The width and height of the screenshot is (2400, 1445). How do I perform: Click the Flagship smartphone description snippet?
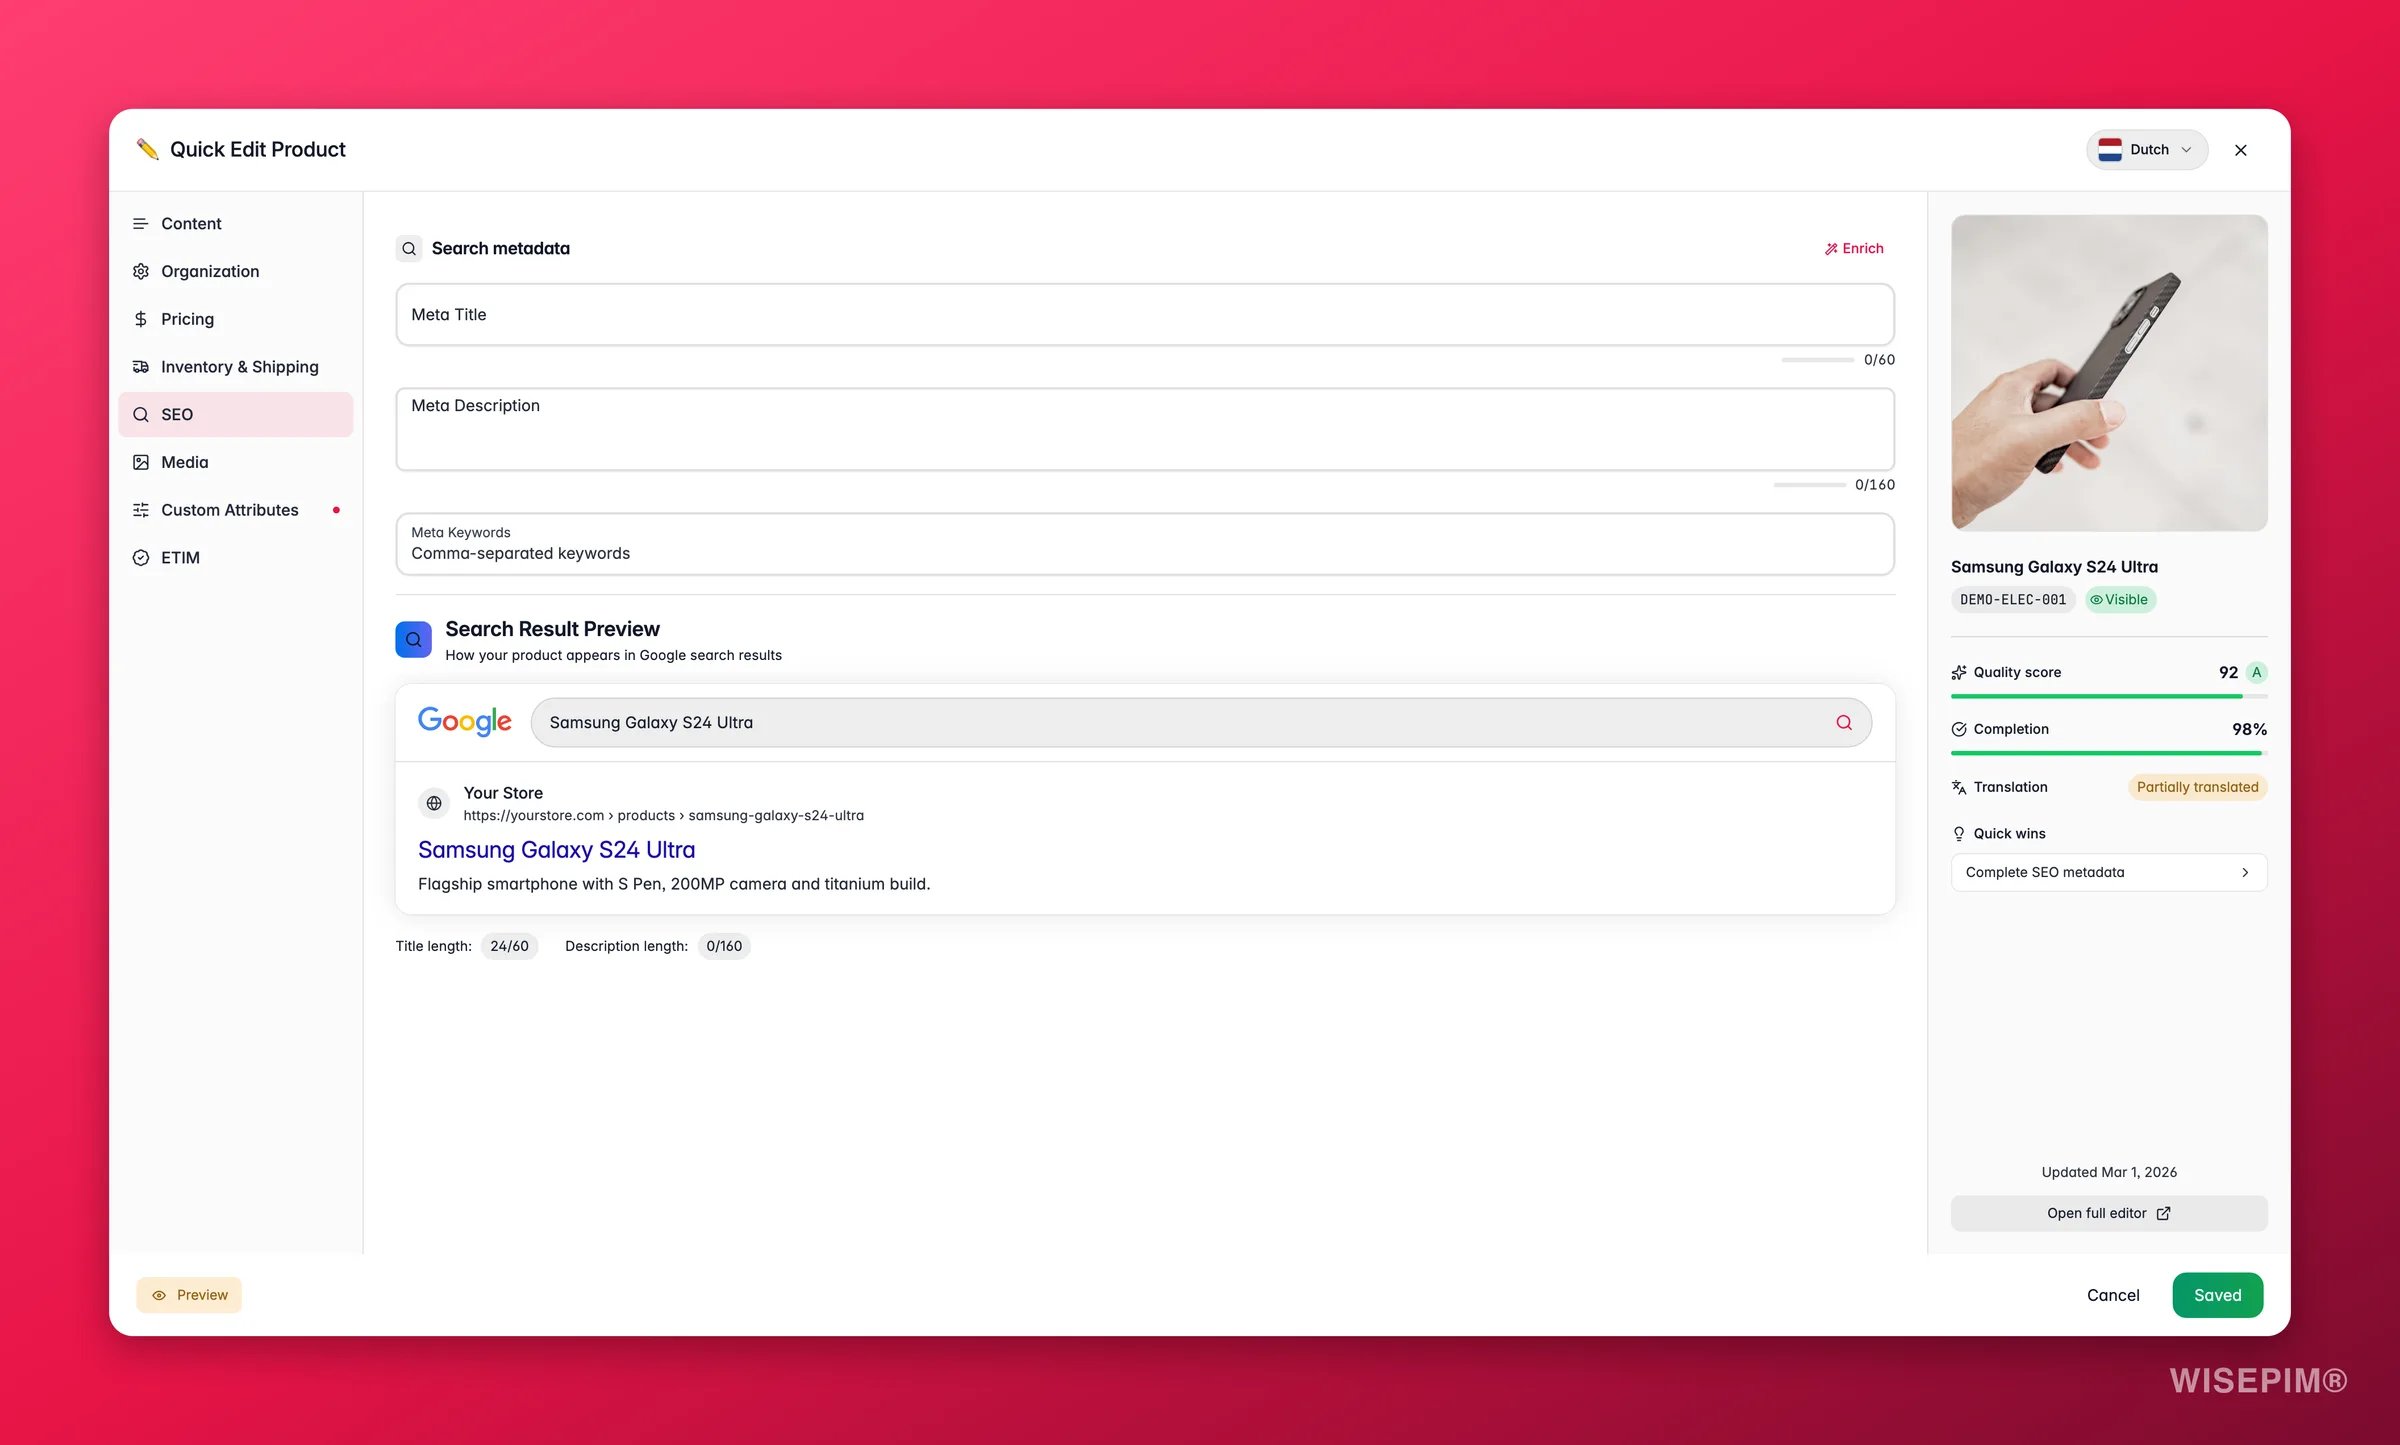pyautogui.click(x=674, y=884)
